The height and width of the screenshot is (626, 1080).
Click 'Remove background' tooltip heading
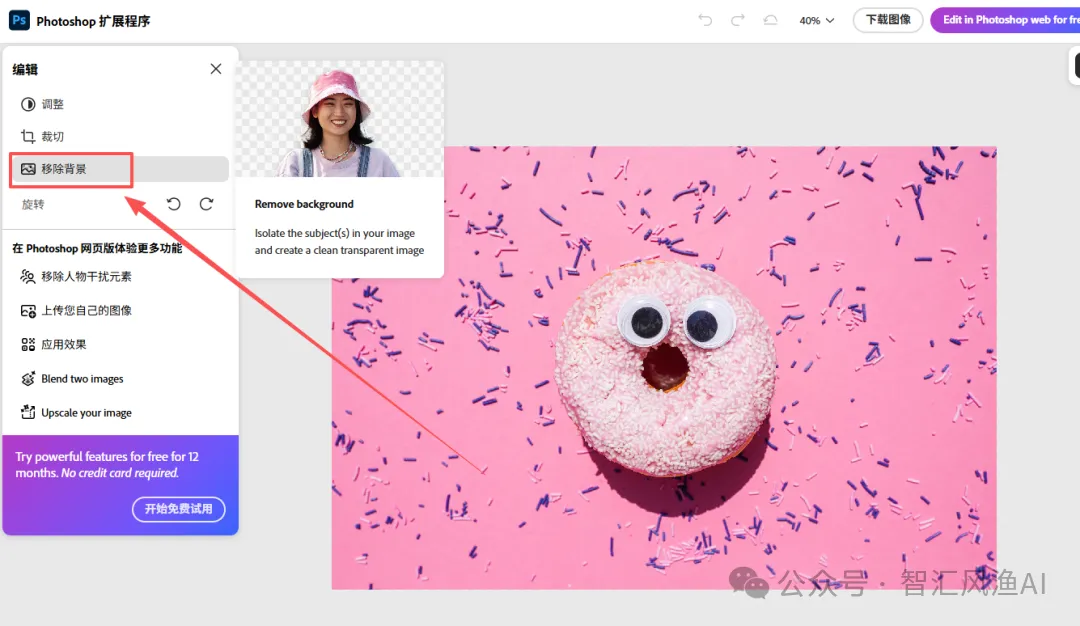tap(304, 204)
